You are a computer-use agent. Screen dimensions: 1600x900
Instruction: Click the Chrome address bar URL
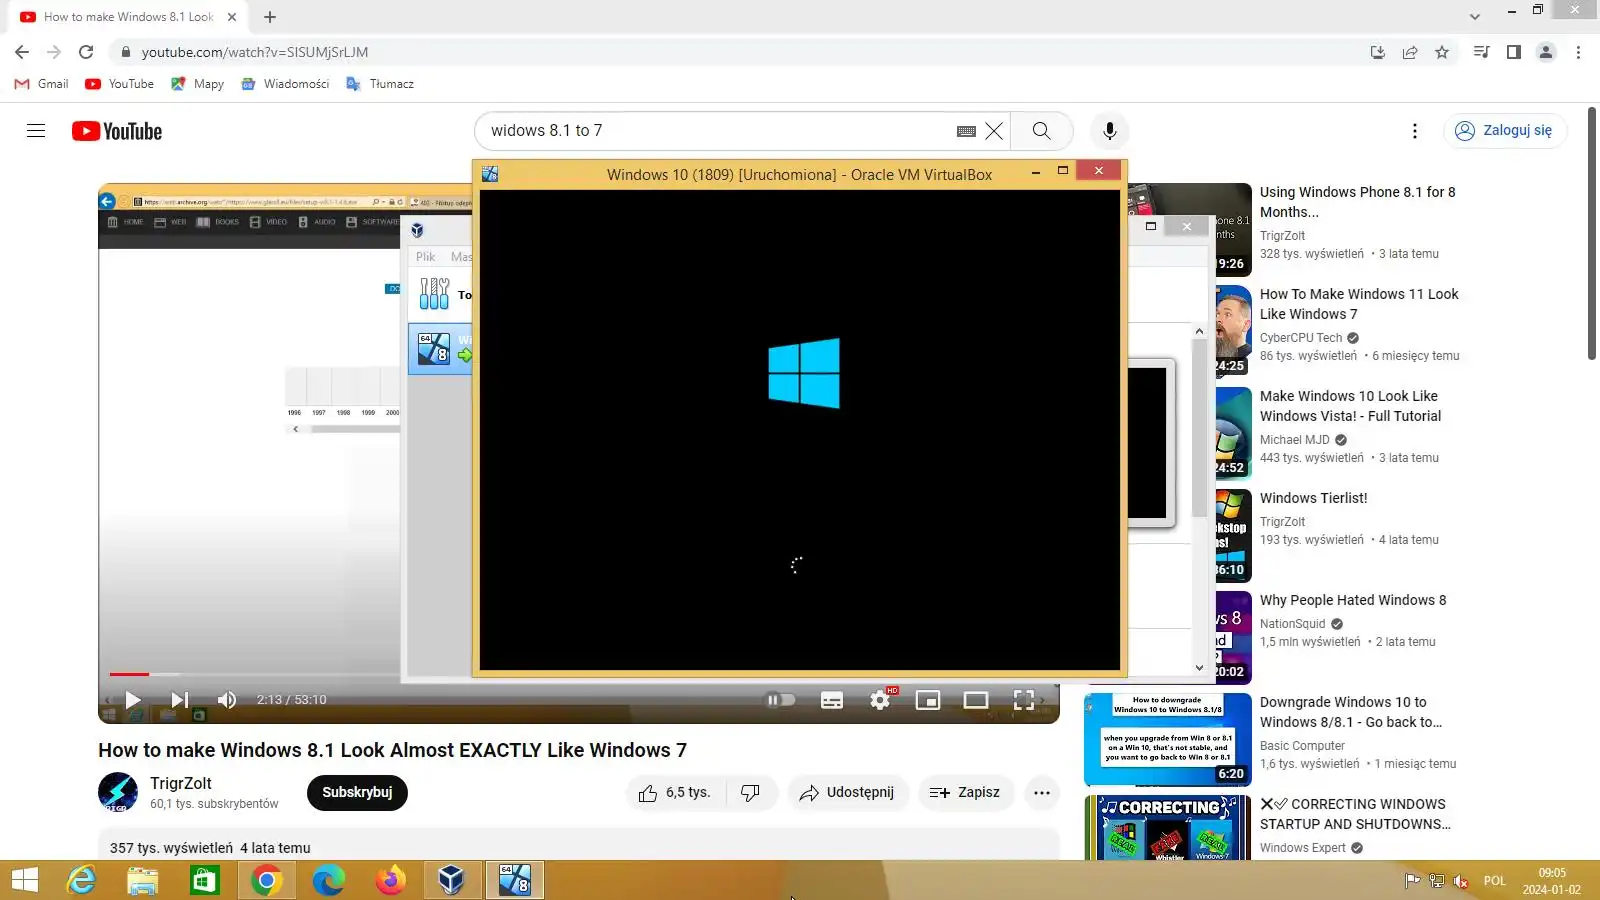pos(255,52)
